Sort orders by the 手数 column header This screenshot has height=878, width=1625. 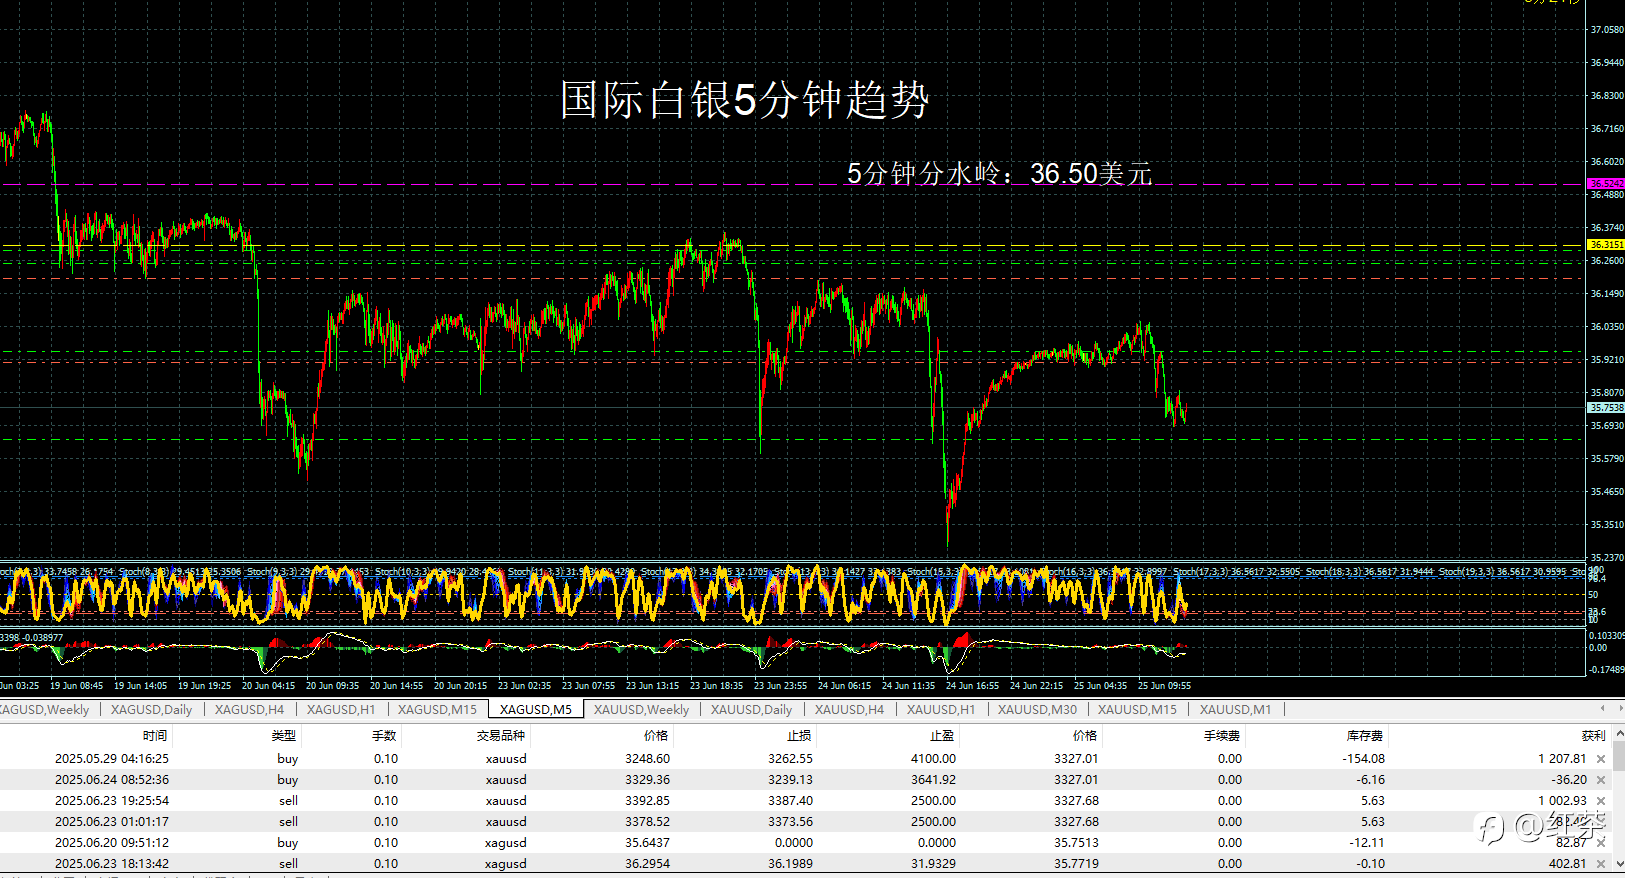(x=384, y=736)
